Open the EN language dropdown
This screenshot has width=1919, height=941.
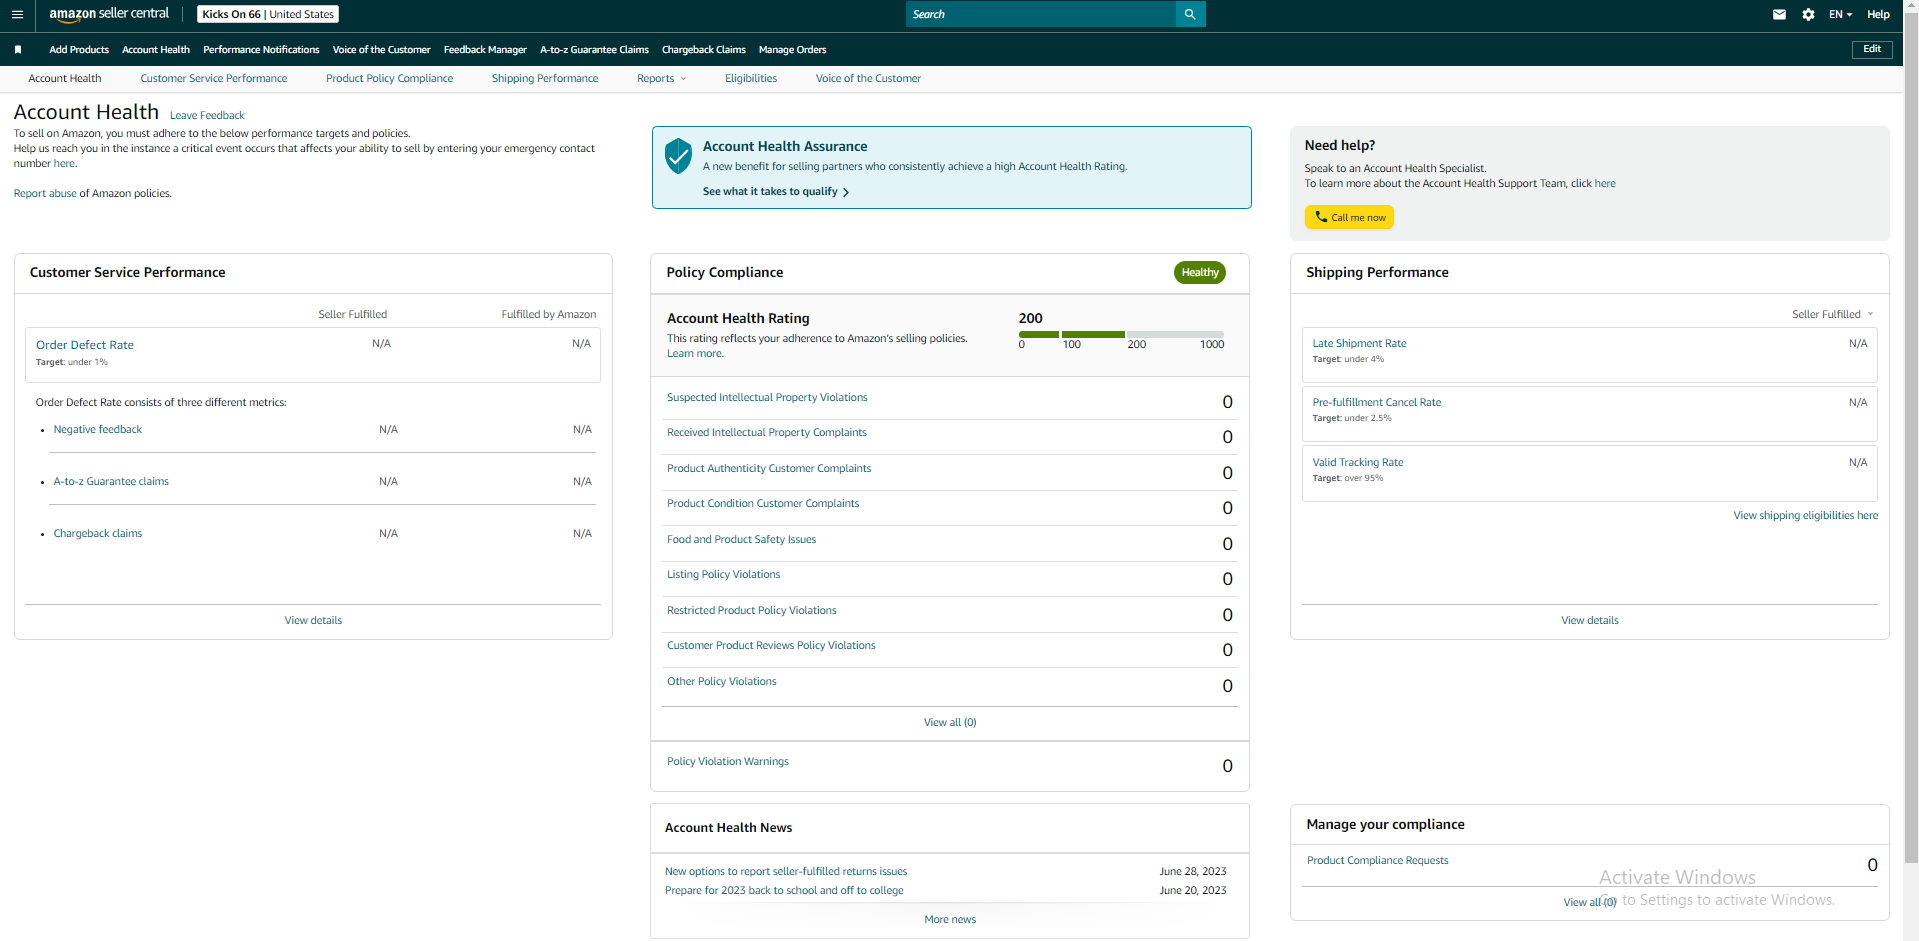[1840, 14]
